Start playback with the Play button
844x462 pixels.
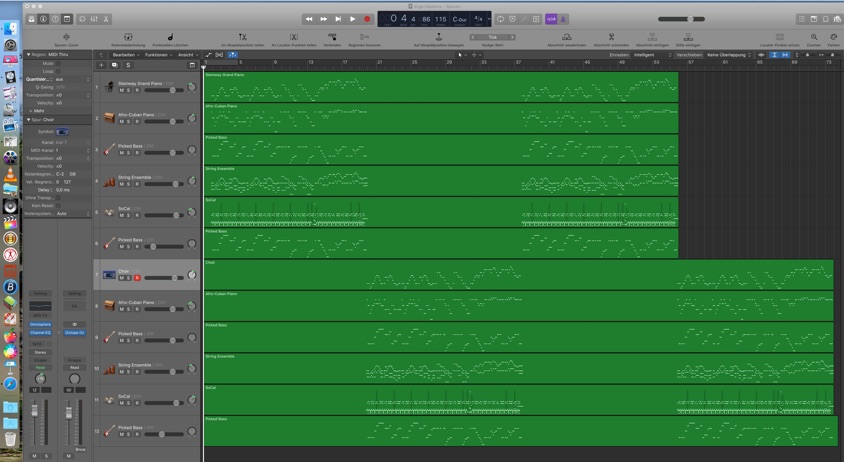(353, 19)
